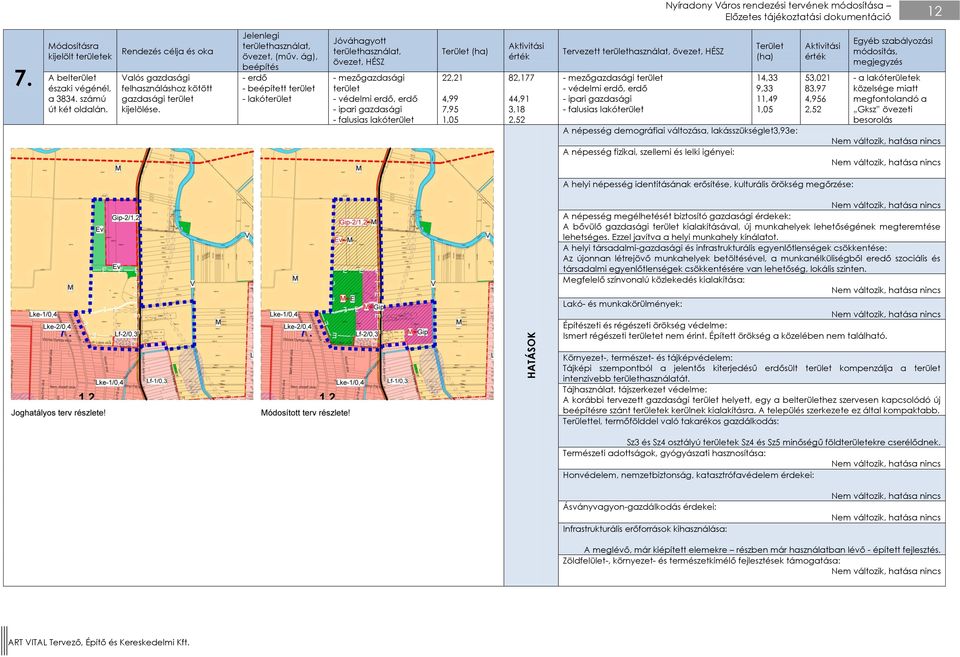Click the pink 'Gip-2/1,2' zone in the left map
This screenshot has height=657, width=960.
pos(123,232)
